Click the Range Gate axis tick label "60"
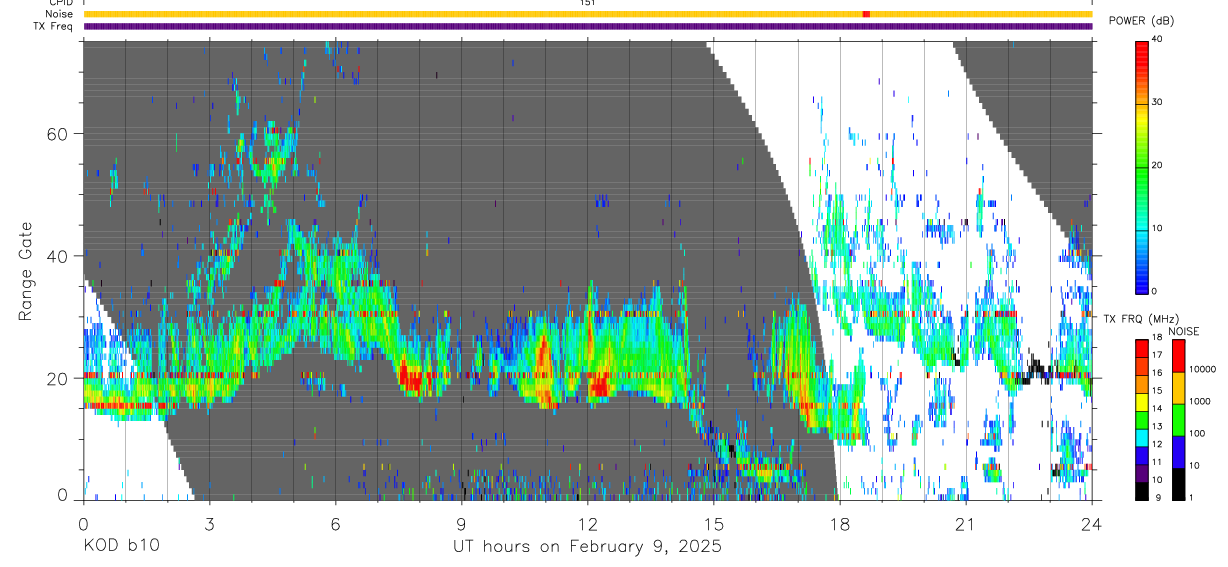The width and height of the screenshot is (1228, 567). coord(57,134)
